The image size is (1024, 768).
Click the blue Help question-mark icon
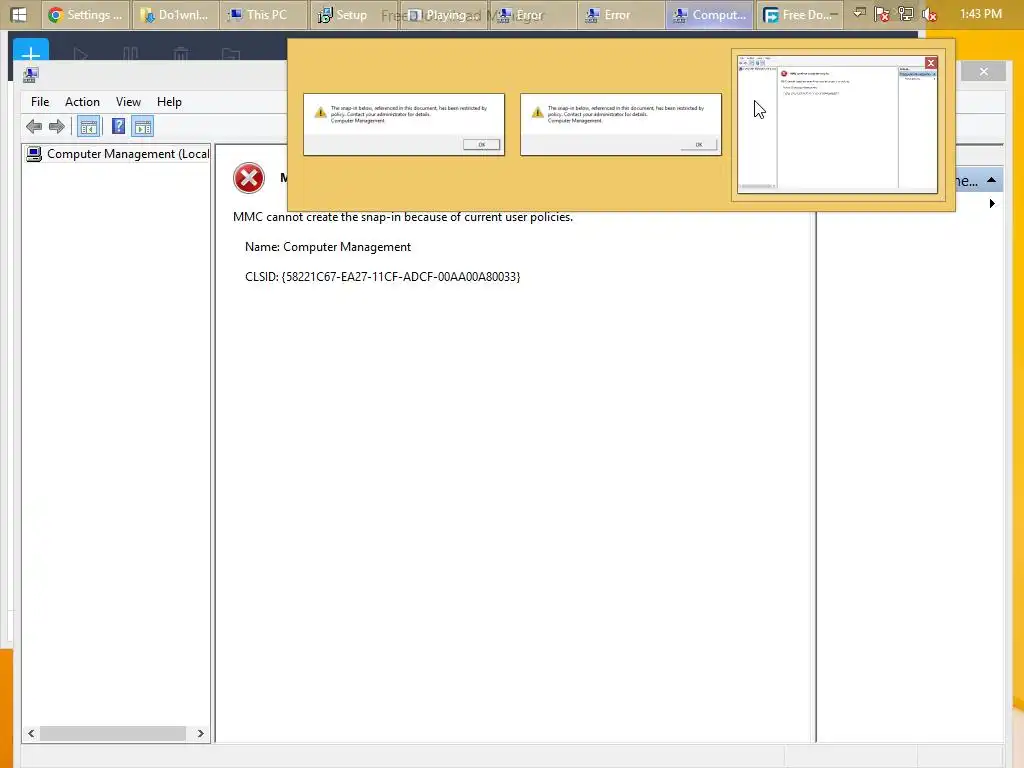[x=118, y=126]
